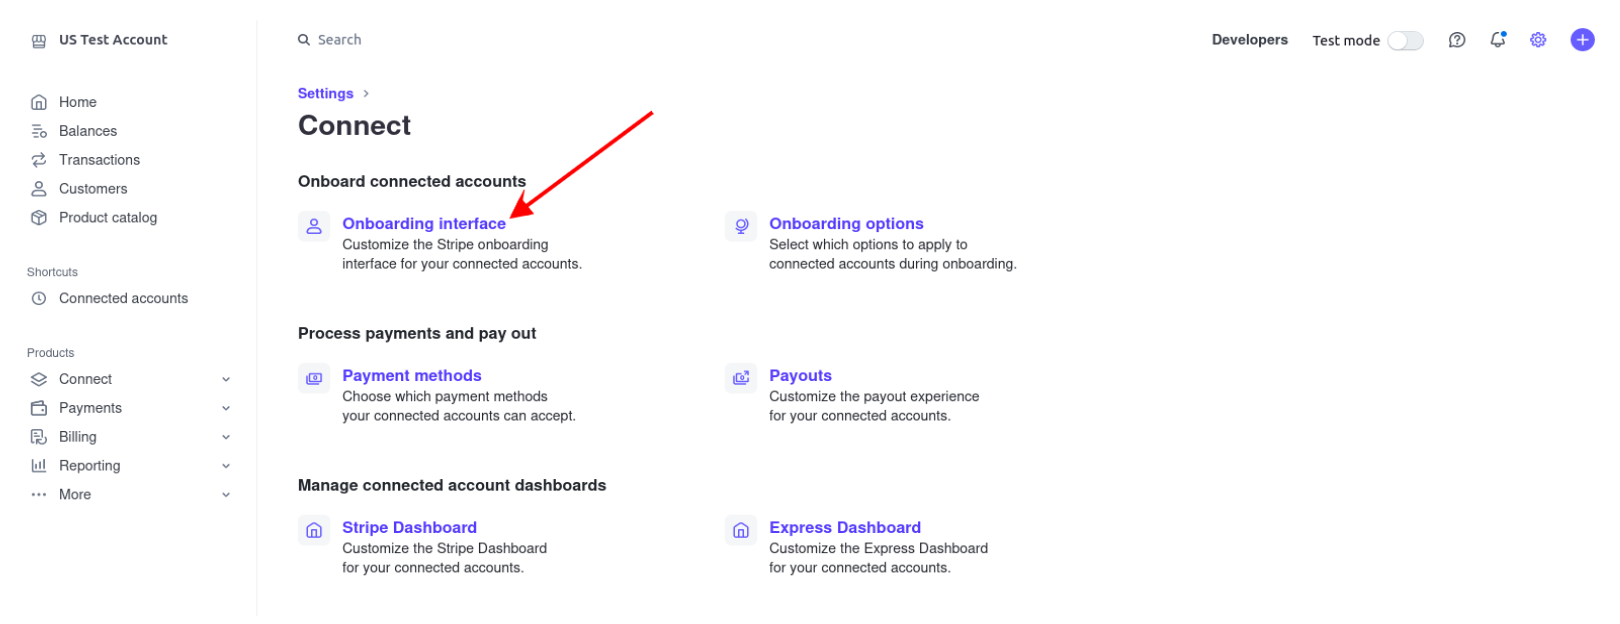Image resolution: width=1620 pixels, height=624 pixels.
Task: Click the blue plus create button
Action: point(1582,40)
